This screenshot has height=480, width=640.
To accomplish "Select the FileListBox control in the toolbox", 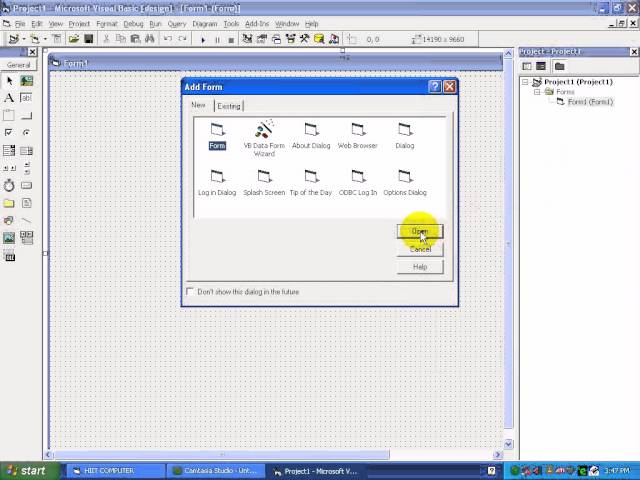I will click(x=27, y=203).
